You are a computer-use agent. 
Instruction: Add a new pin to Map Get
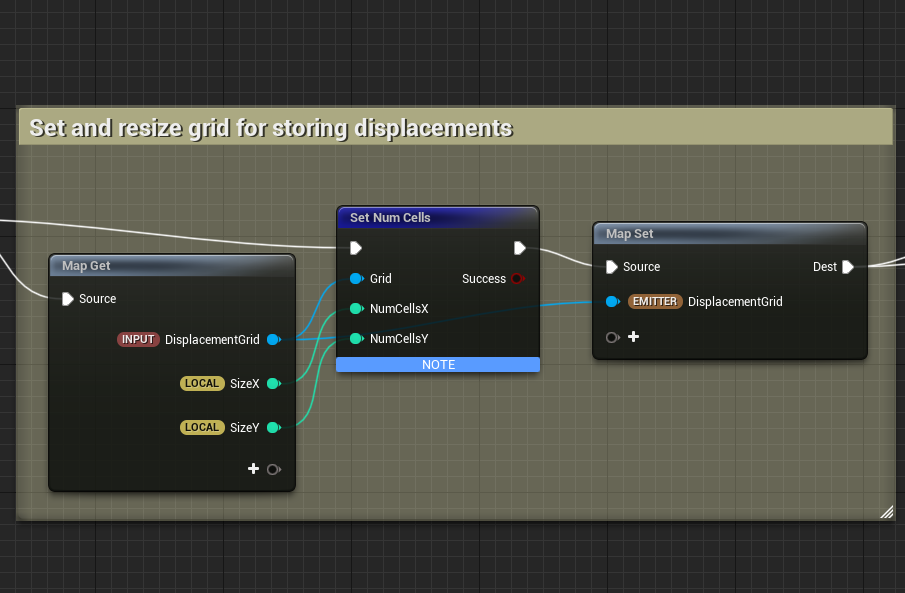click(254, 469)
